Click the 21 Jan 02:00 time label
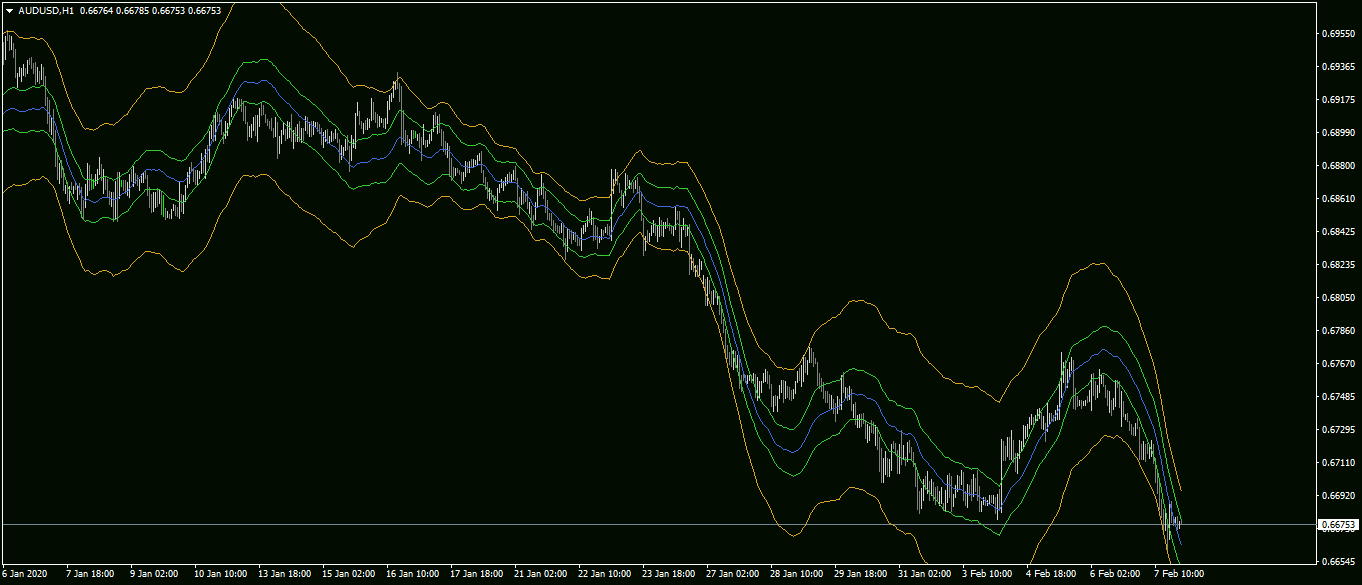 tap(540, 574)
